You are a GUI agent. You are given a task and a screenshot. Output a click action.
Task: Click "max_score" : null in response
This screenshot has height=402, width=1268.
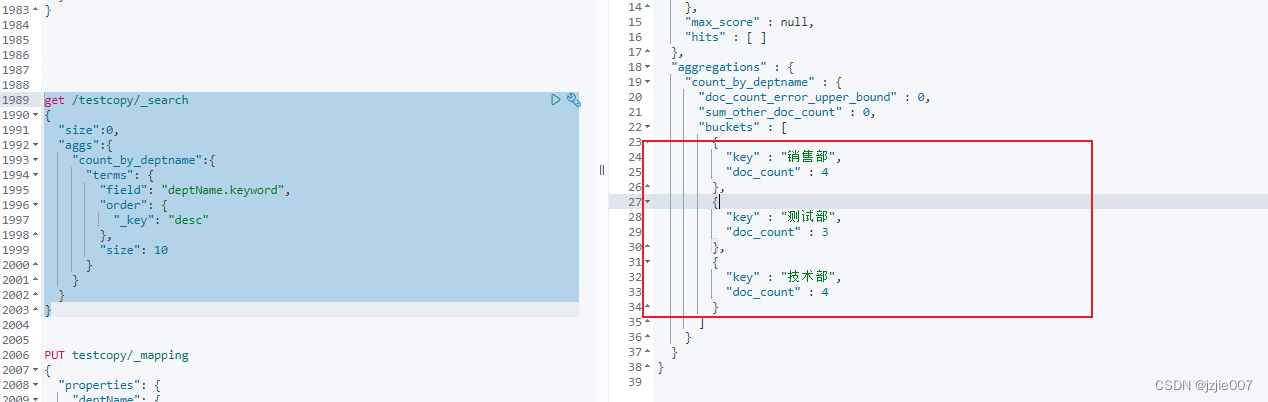749,22
